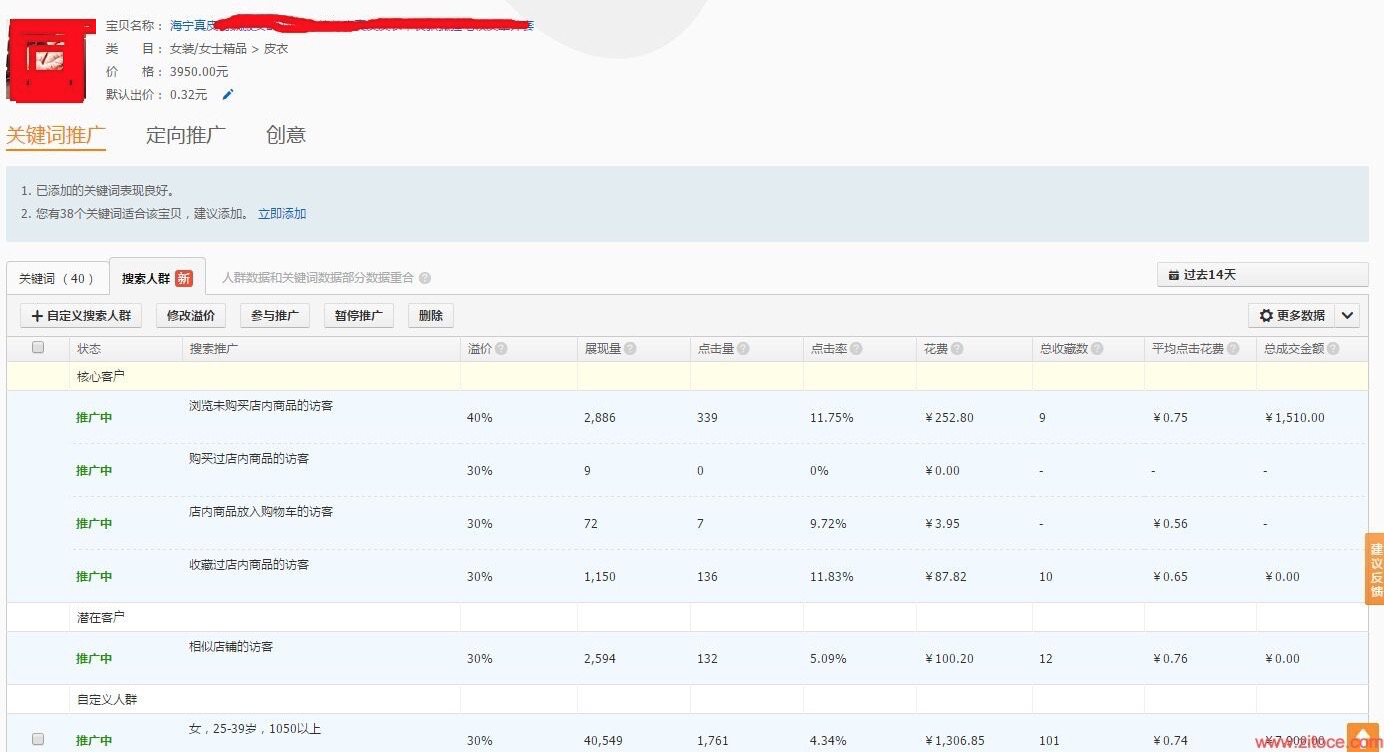
Task: Open the 创意 tab
Action: click(x=285, y=135)
